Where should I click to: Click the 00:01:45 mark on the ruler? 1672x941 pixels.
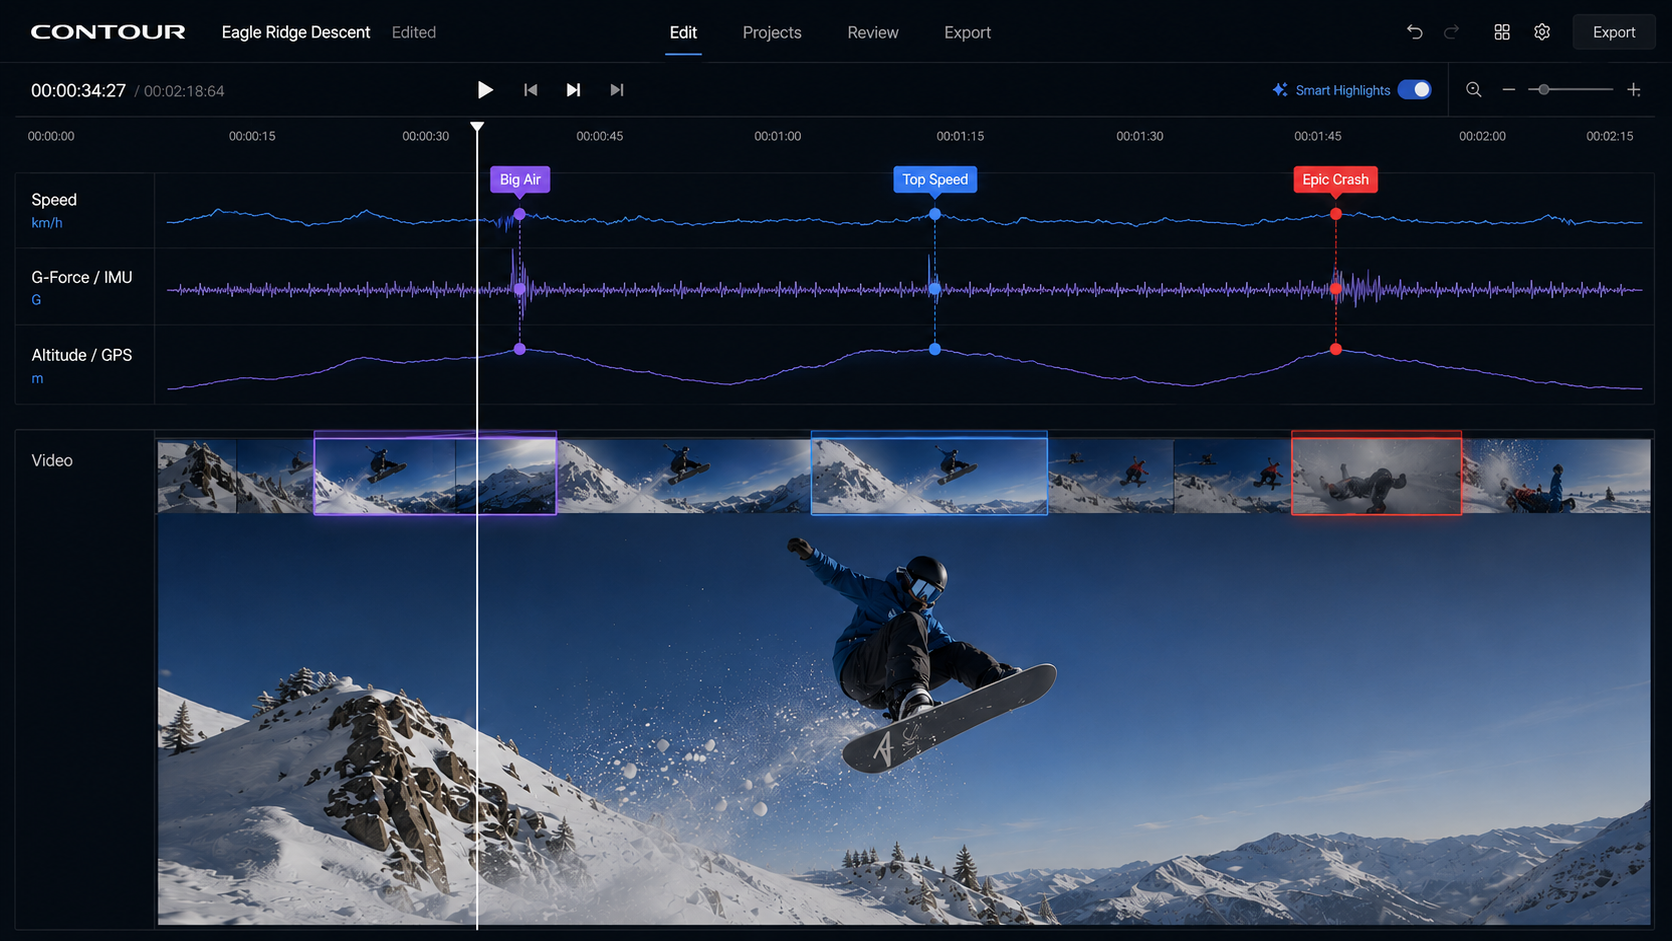click(x=1318, y=136)
